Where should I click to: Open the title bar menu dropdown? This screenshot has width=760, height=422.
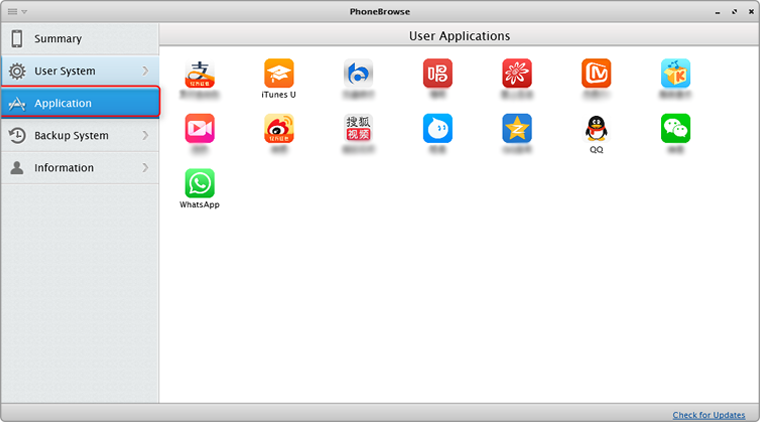[17, 11]
